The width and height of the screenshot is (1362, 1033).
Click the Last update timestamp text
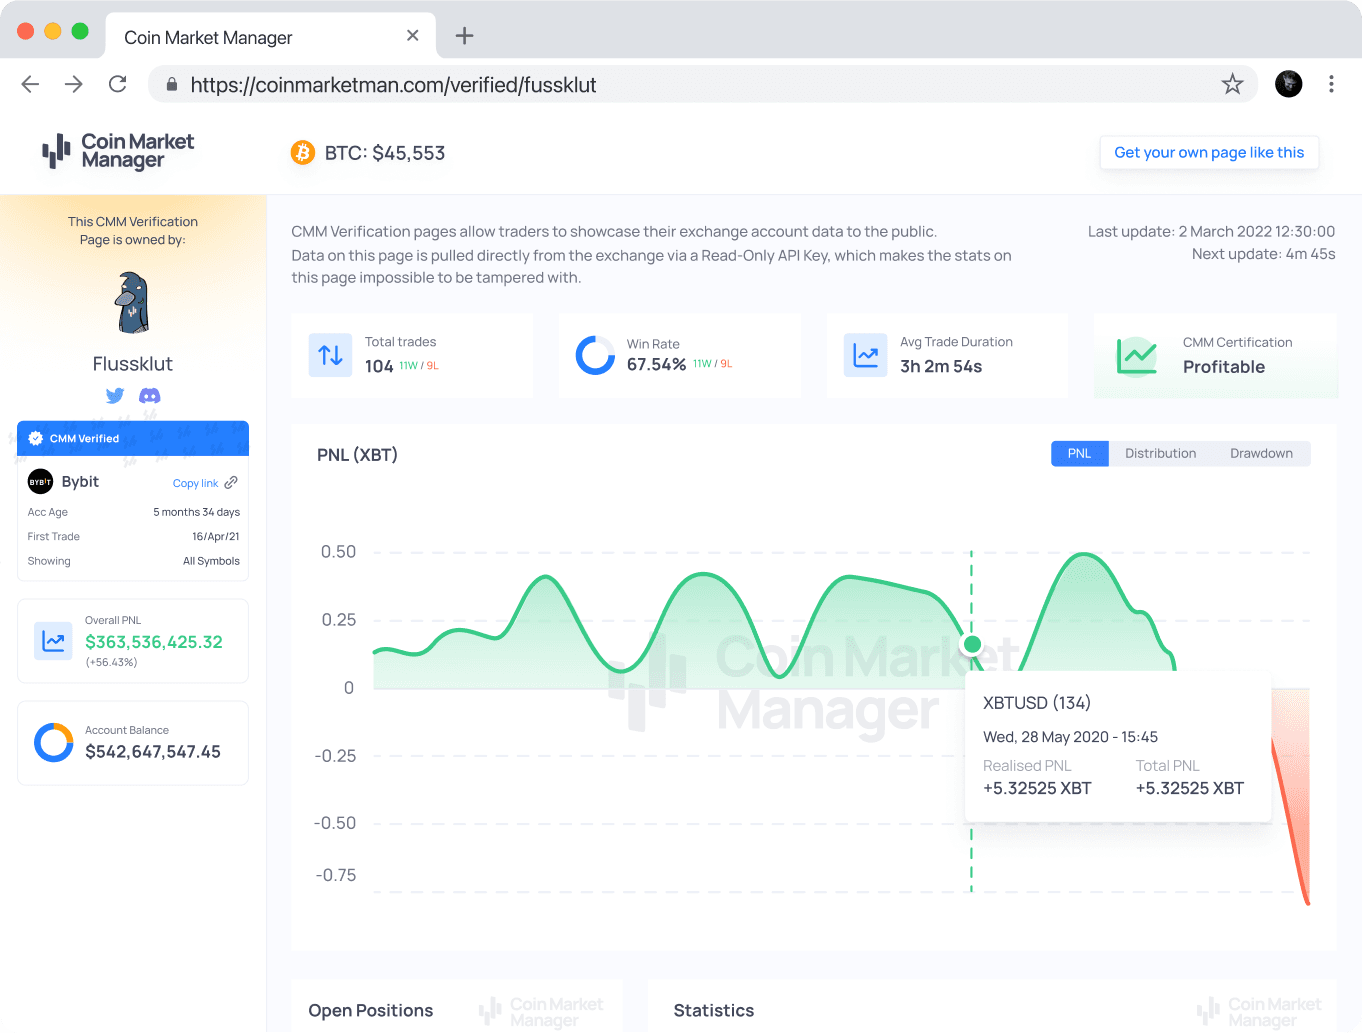click(x=1211, y=232)
